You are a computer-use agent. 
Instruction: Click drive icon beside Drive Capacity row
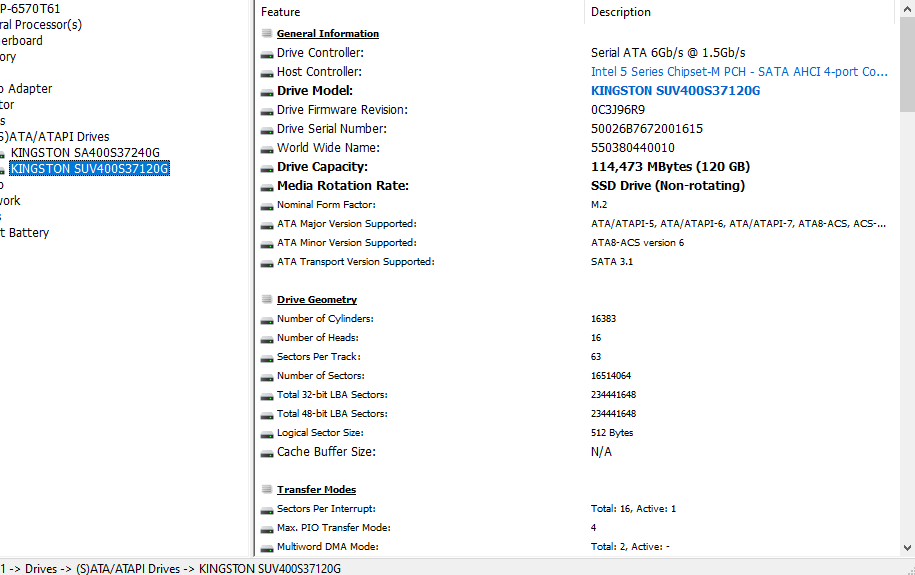click(x=267, y=168)
